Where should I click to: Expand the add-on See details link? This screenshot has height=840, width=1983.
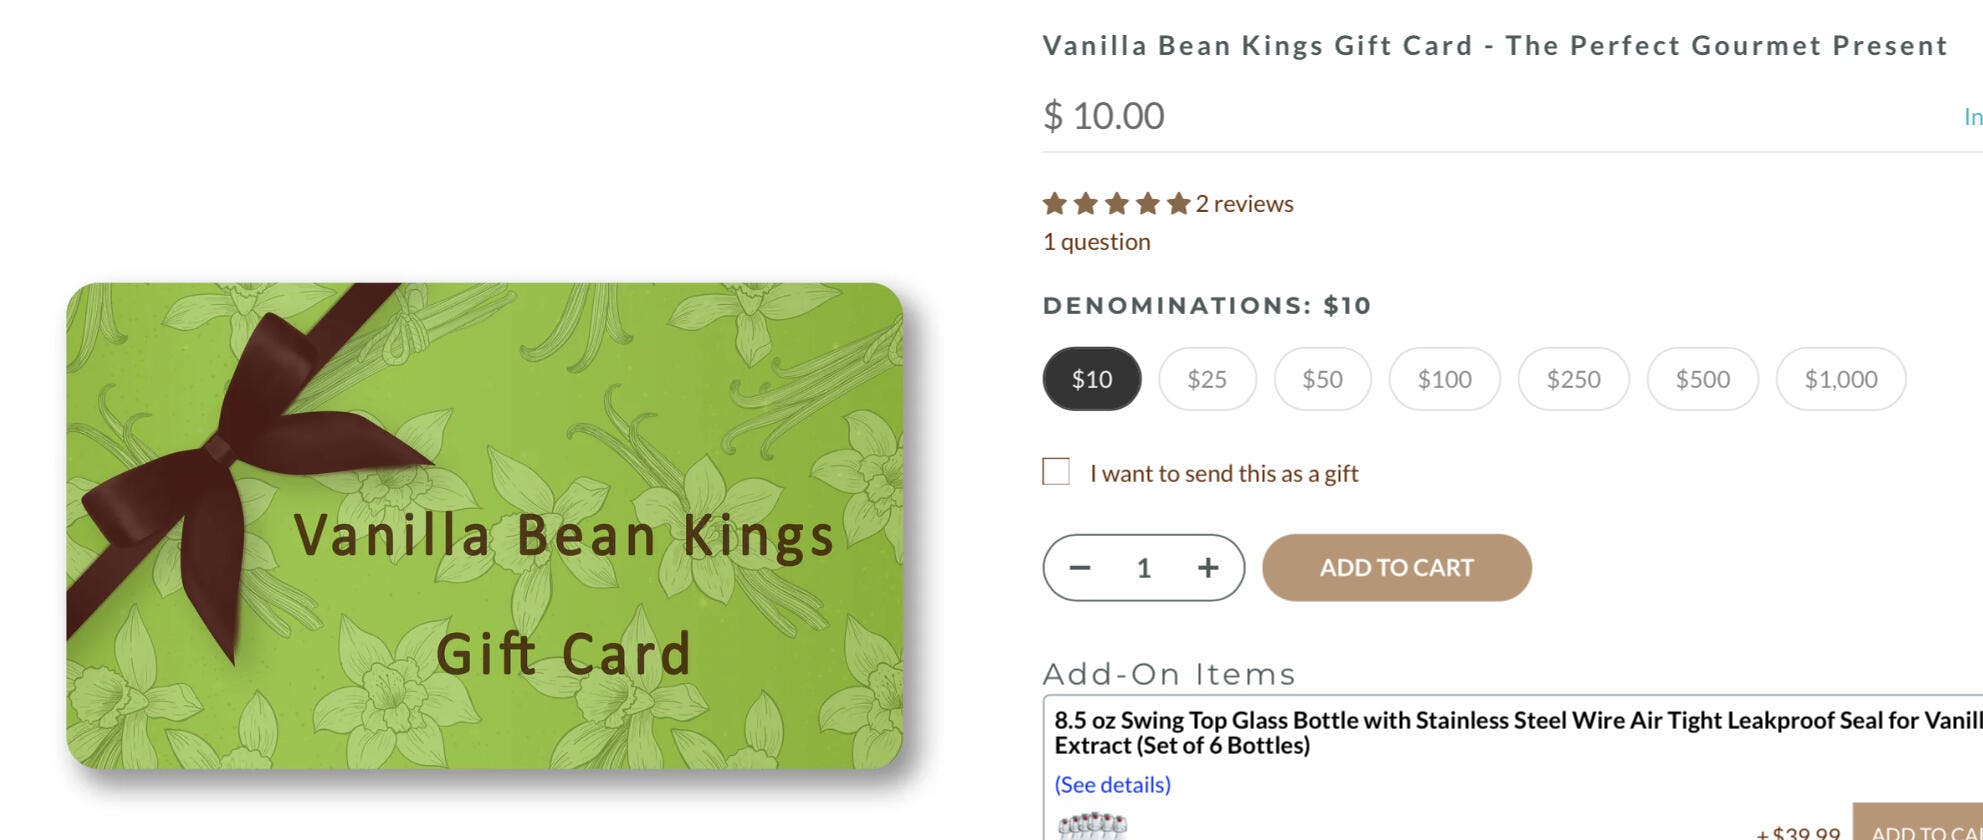coord(1112,785)
